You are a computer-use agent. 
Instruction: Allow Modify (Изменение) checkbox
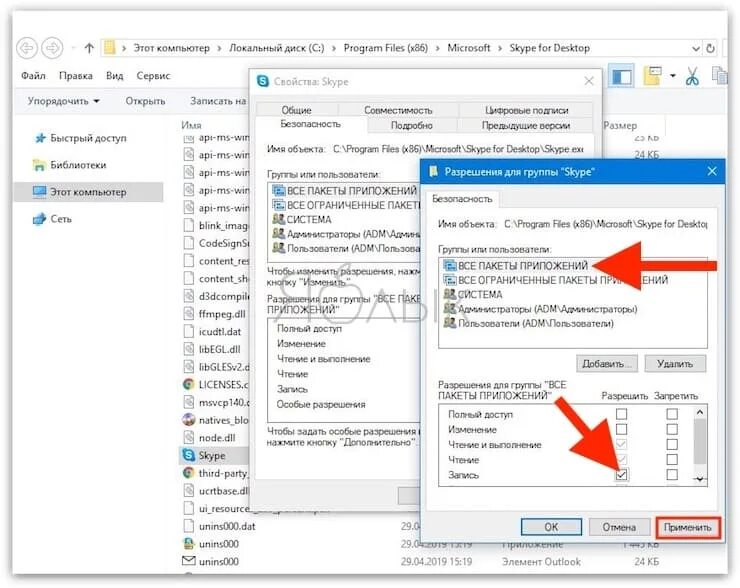point(622,429)
